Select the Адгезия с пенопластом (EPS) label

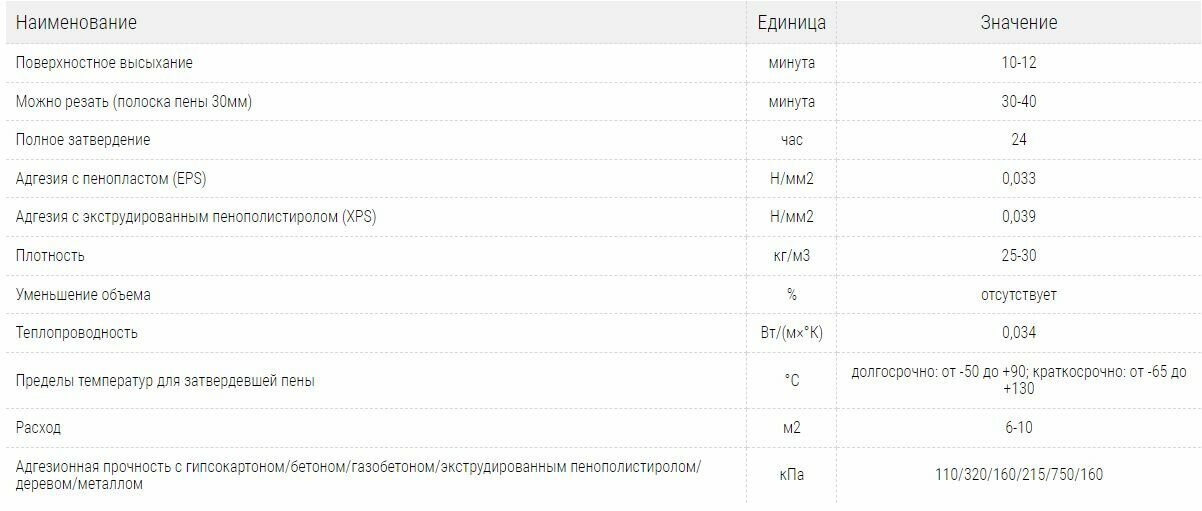pos(111,178)
